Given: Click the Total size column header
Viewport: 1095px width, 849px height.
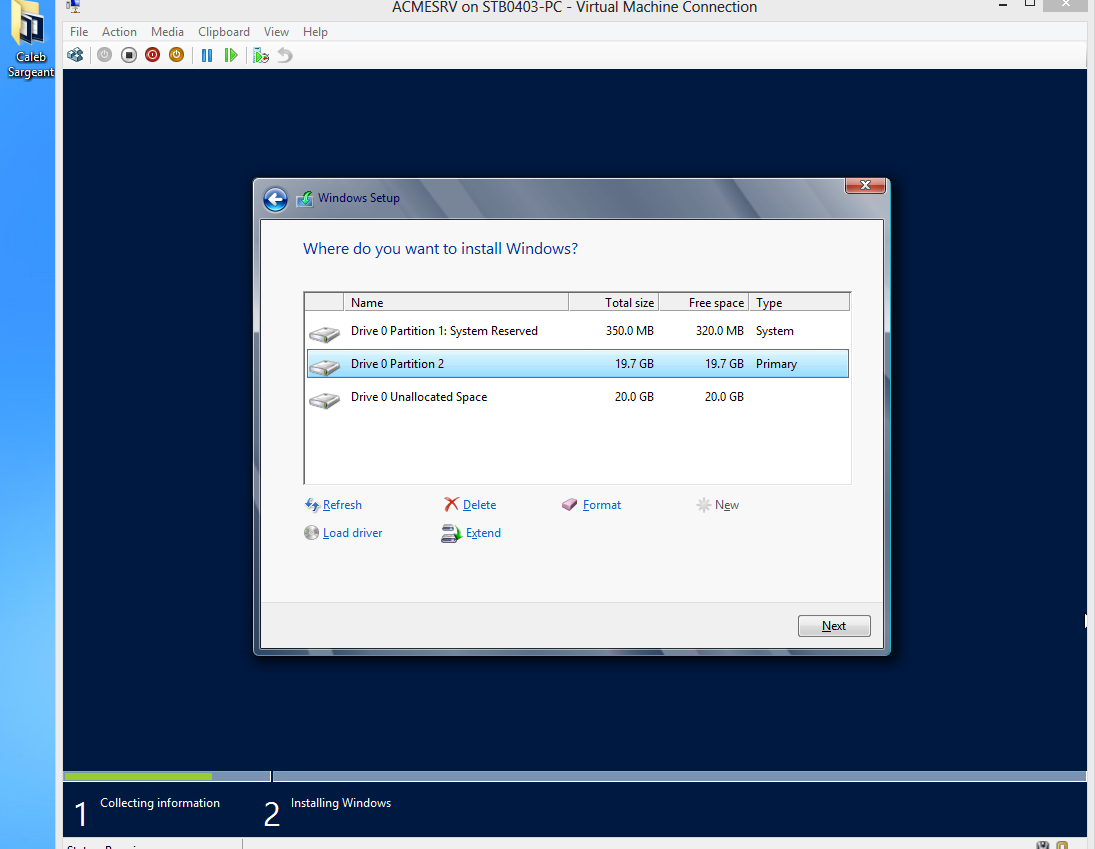Looking at the screenshot, I should 614,302.
